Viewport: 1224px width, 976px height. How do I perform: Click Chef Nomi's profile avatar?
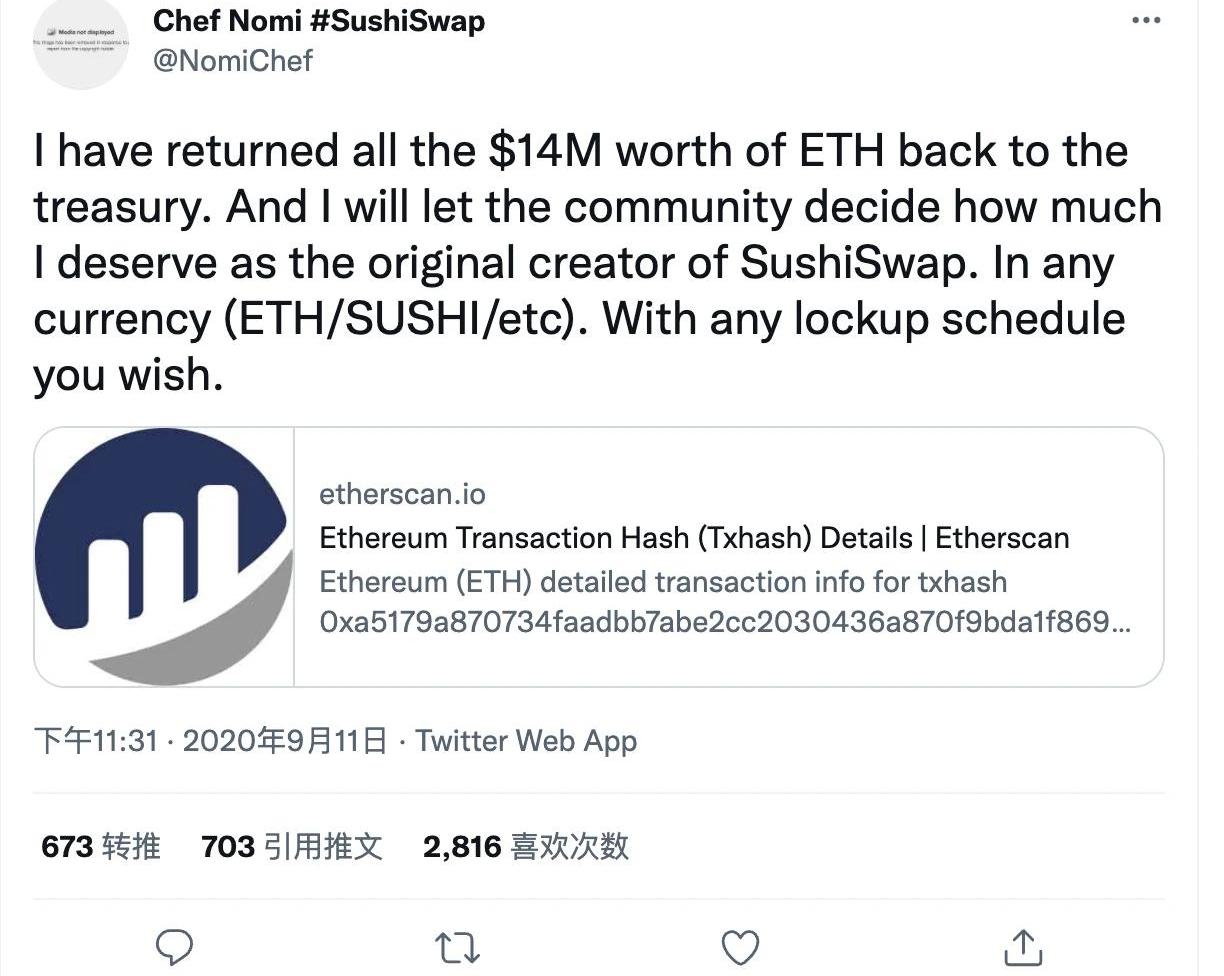pyautogui.click(x=81, y=42)
